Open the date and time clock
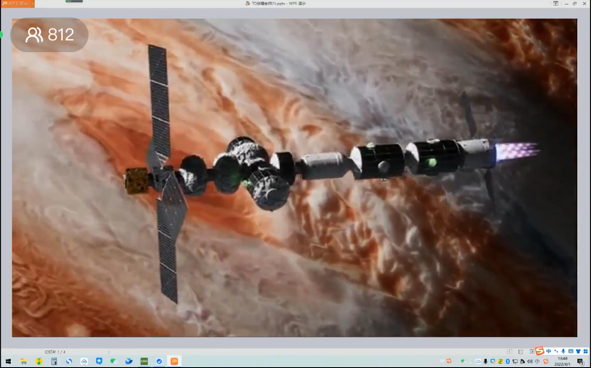Image resolution: width=592 pixels, height=368 pixels. [x=562, y=361]
